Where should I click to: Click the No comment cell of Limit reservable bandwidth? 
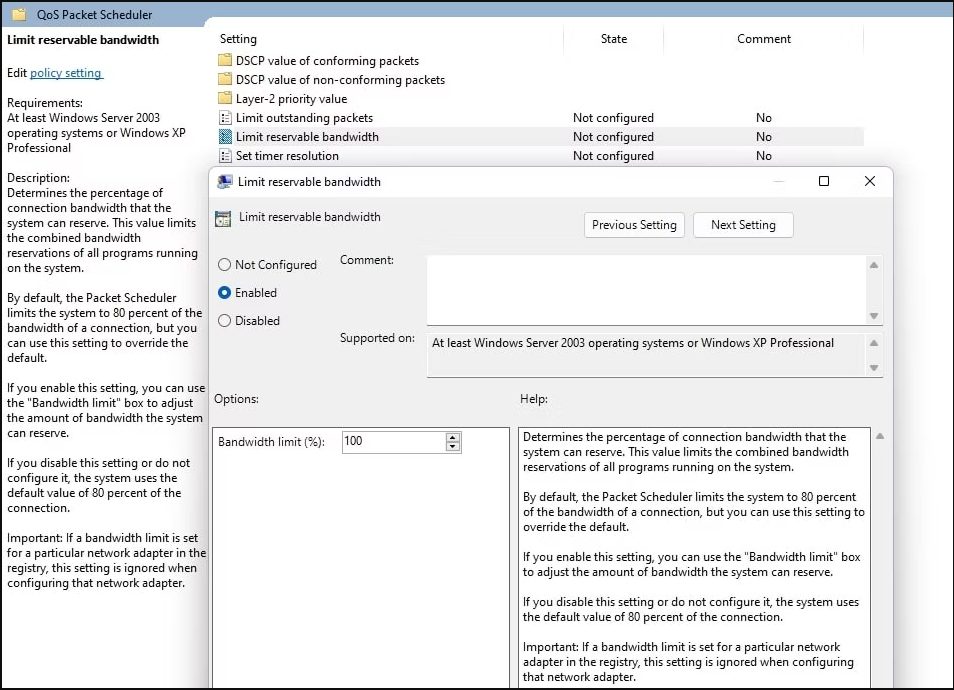coord(764,136)
